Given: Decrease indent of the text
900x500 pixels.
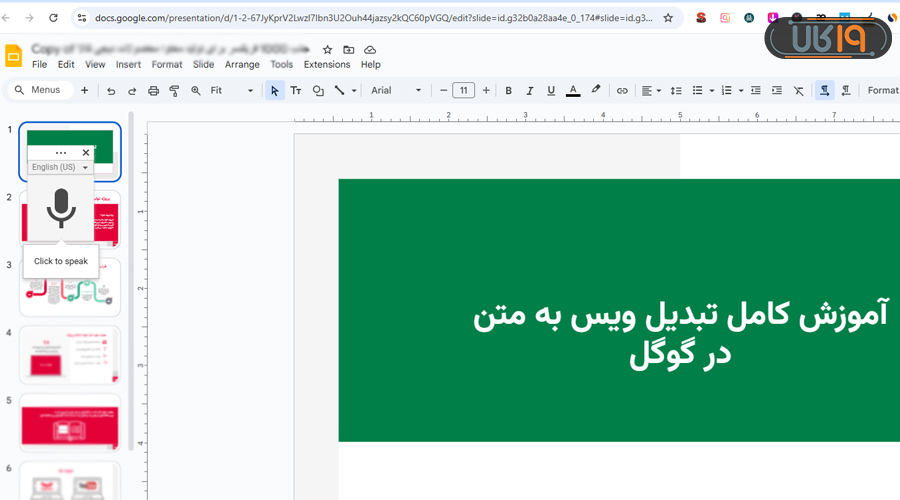Looking at the screenshot, I should [x=756, y=91].
